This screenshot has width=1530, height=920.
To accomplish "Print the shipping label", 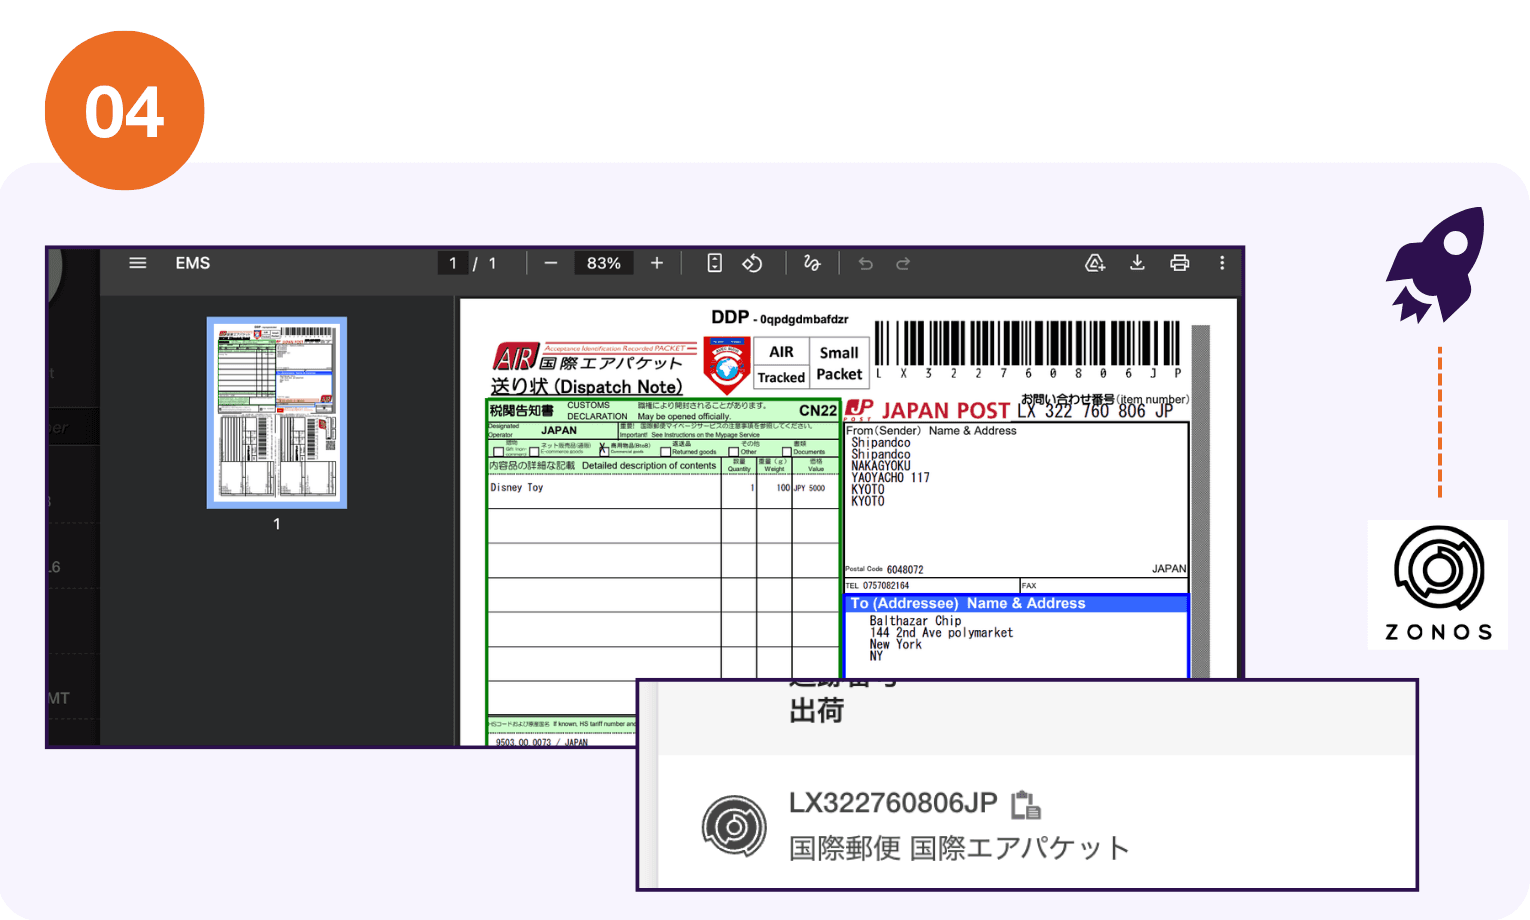I will click(1180, 263).
